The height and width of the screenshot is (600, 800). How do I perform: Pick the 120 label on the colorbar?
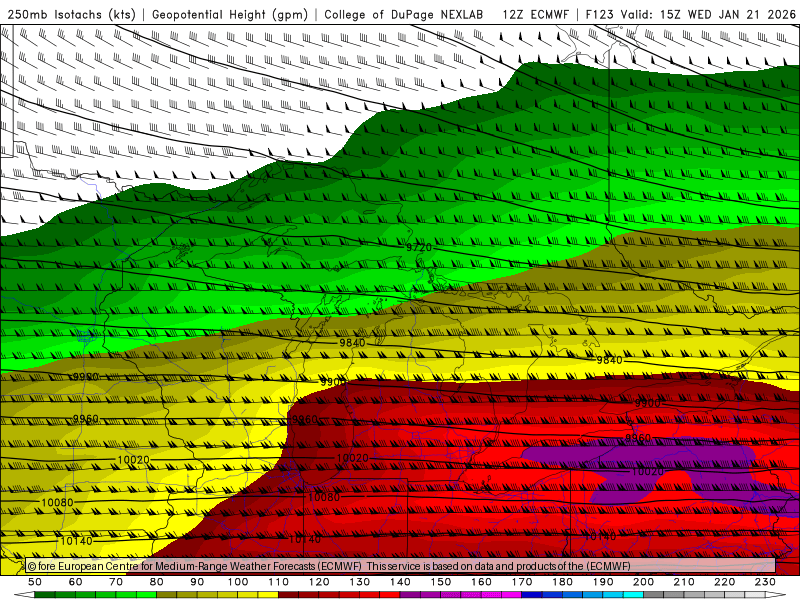click(319, 582)
